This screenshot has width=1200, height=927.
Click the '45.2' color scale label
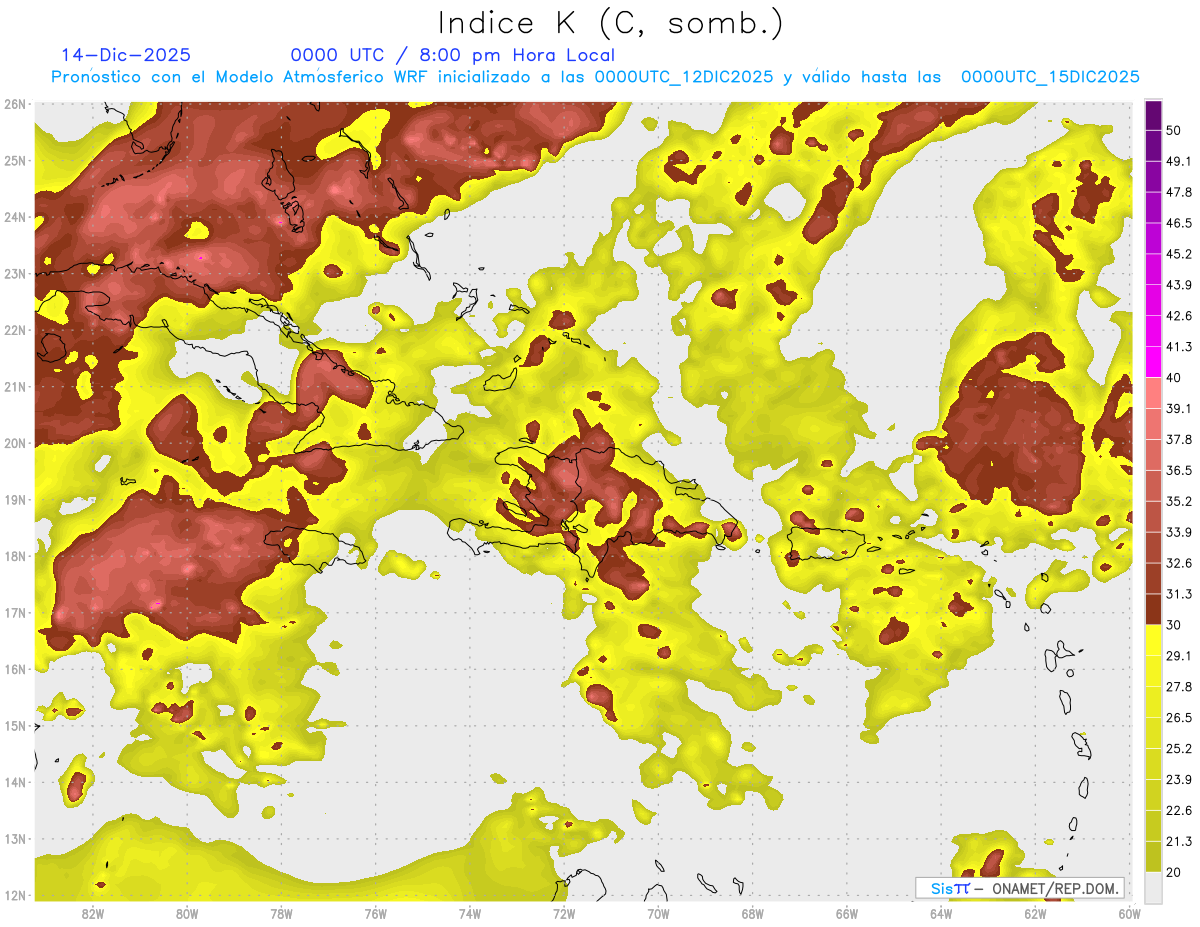coord(1179,254)
